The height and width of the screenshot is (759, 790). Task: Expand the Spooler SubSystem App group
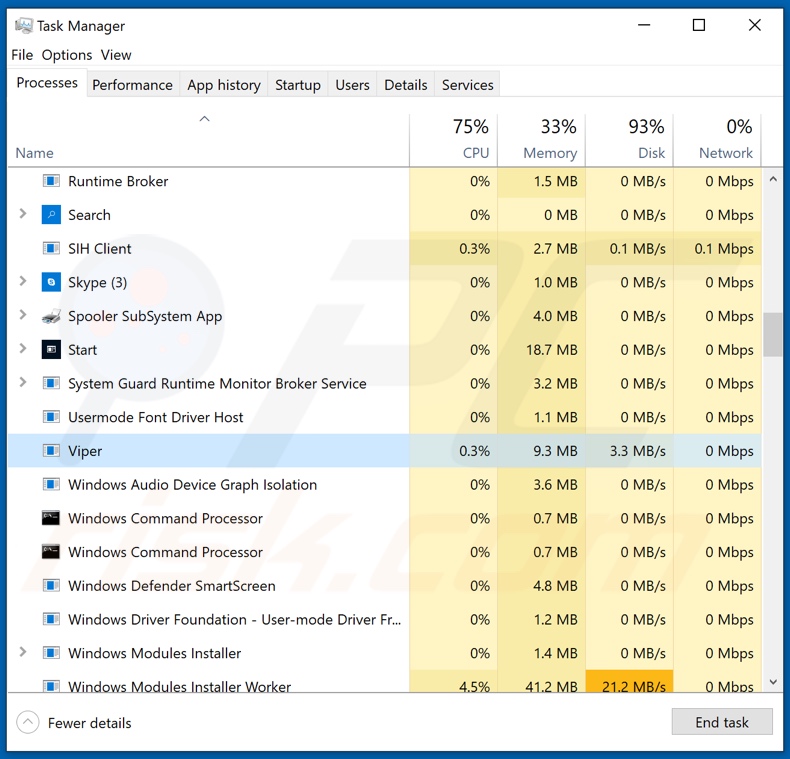pyautogui.click(x=23, y=315)
